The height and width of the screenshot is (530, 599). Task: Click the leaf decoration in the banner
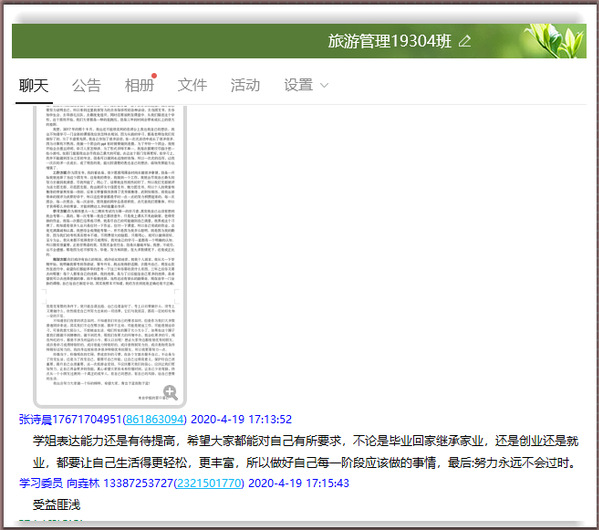click(556, 41)
